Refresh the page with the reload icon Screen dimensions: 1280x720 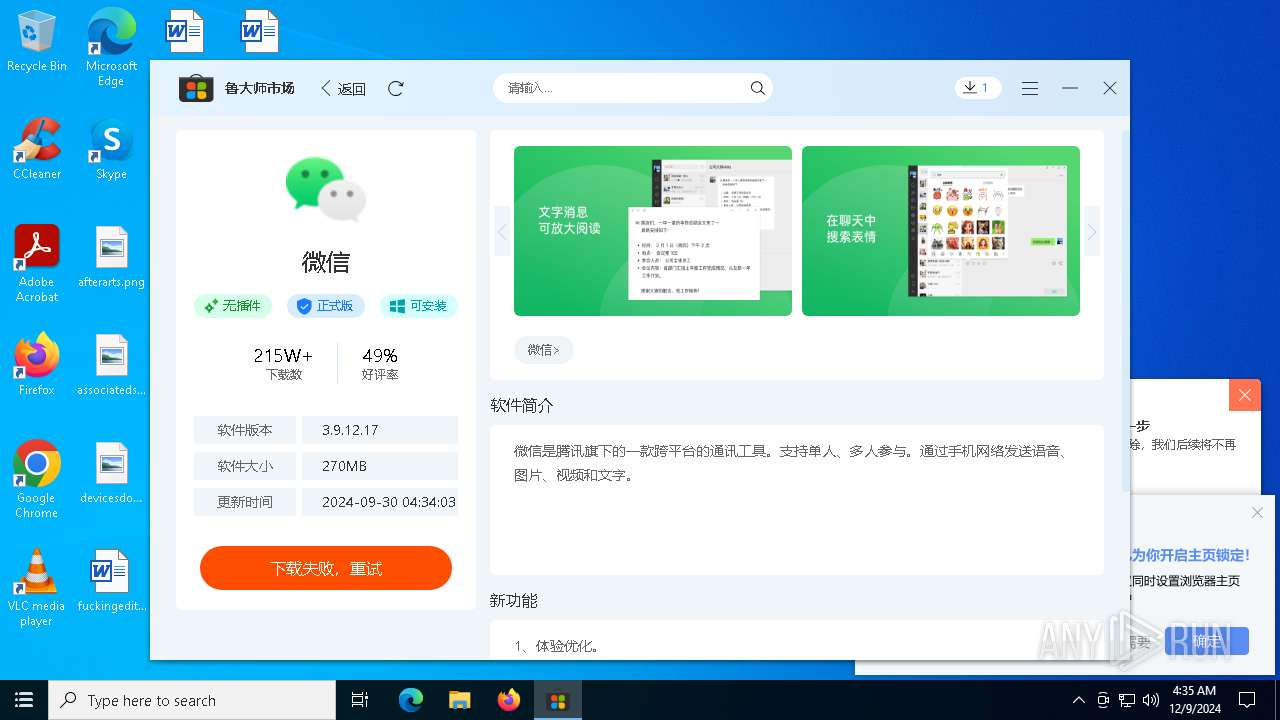396,88
